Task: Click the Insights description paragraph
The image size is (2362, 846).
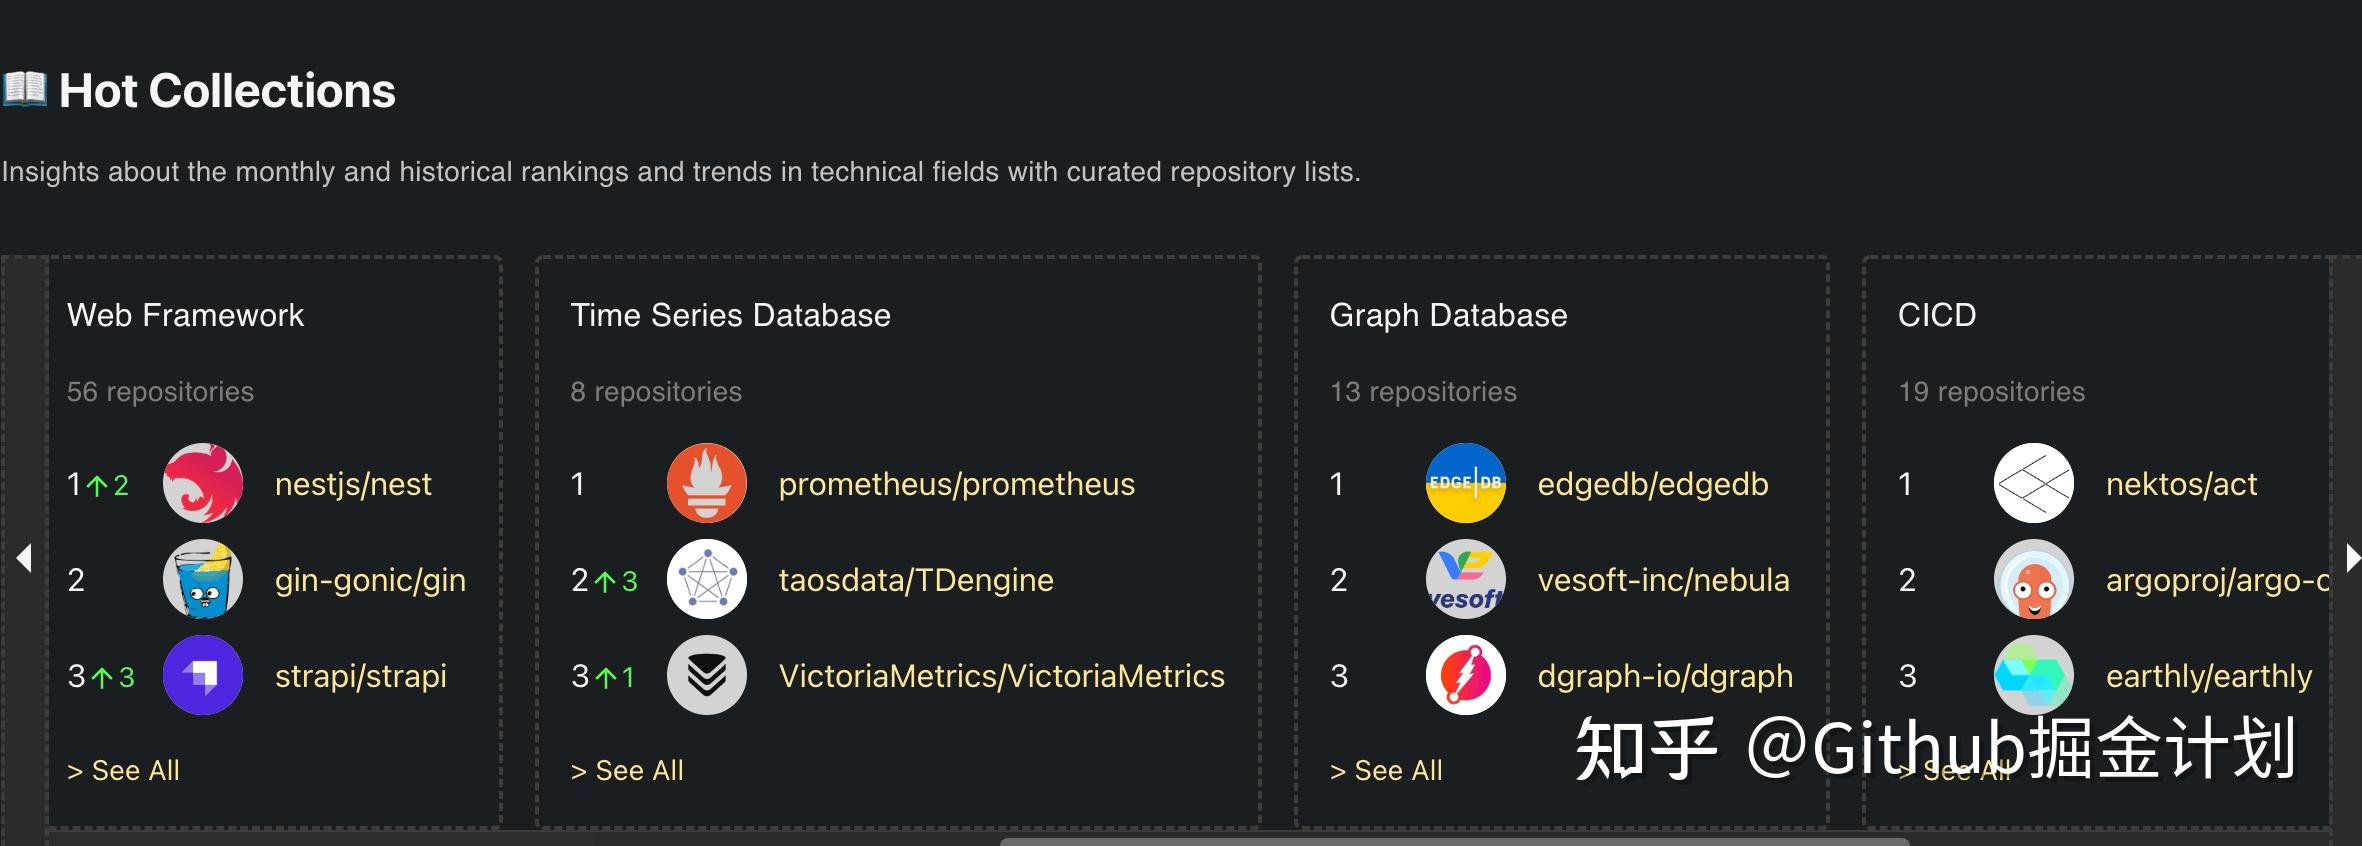Action: point(681,172)
